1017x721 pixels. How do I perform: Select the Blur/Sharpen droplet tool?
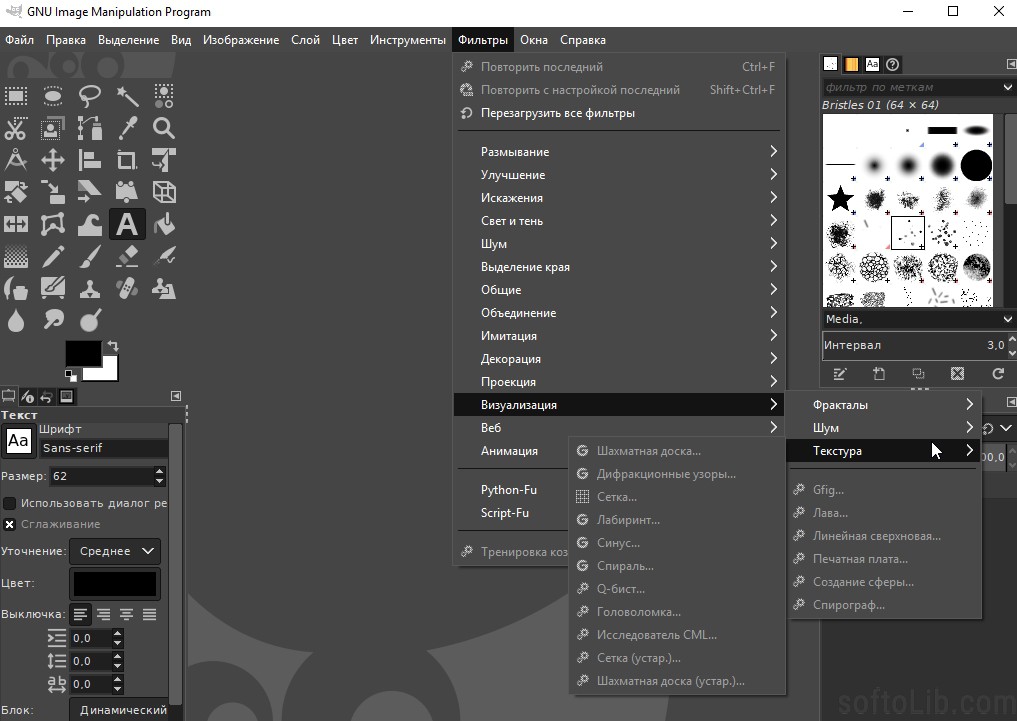click(16, 320)
